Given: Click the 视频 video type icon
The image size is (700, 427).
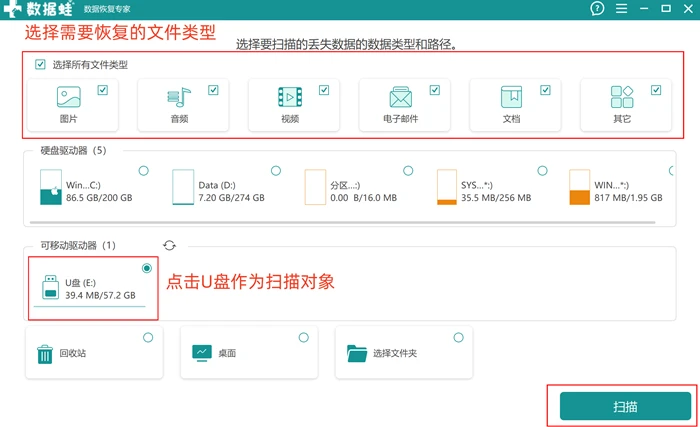Looking at the screenshot, I should (290, 97).
